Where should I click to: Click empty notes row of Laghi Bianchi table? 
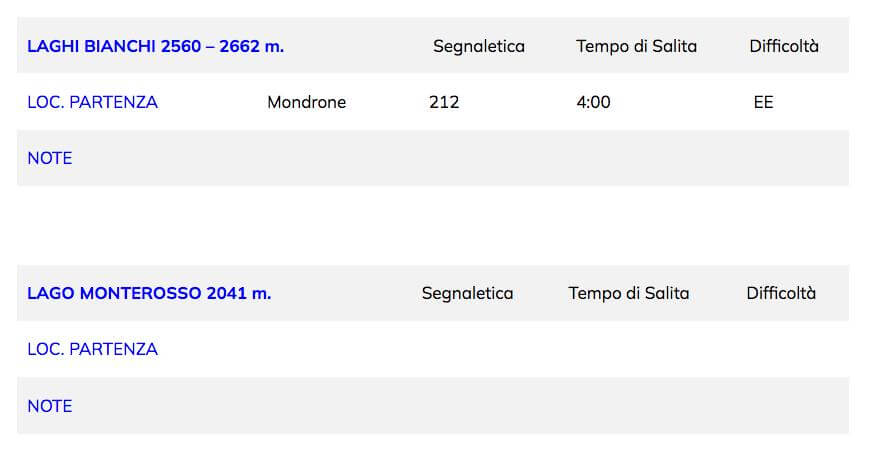point(433,158)
